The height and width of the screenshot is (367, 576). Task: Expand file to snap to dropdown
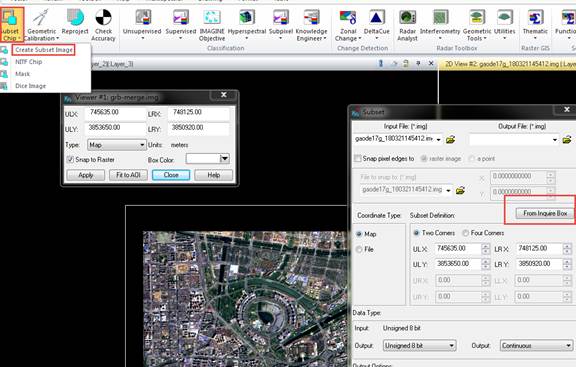448,190
